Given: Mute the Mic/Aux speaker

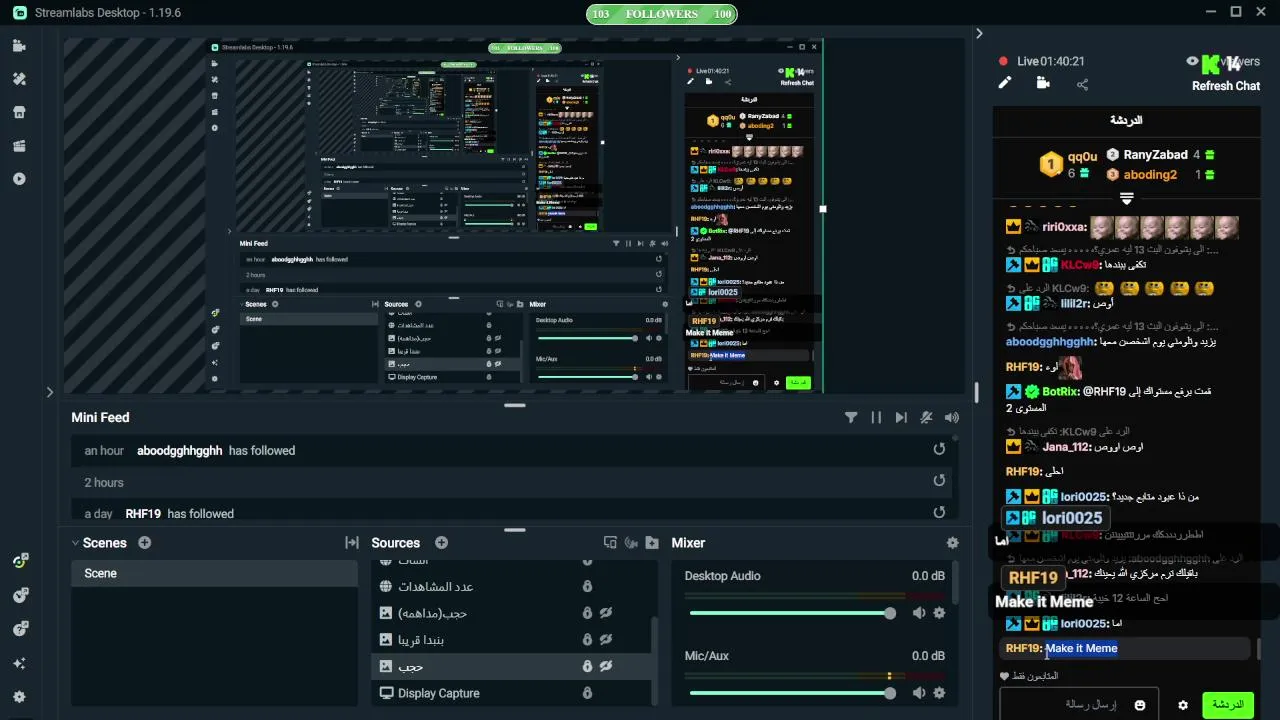Looking at the screenshot, I should 918,693.
